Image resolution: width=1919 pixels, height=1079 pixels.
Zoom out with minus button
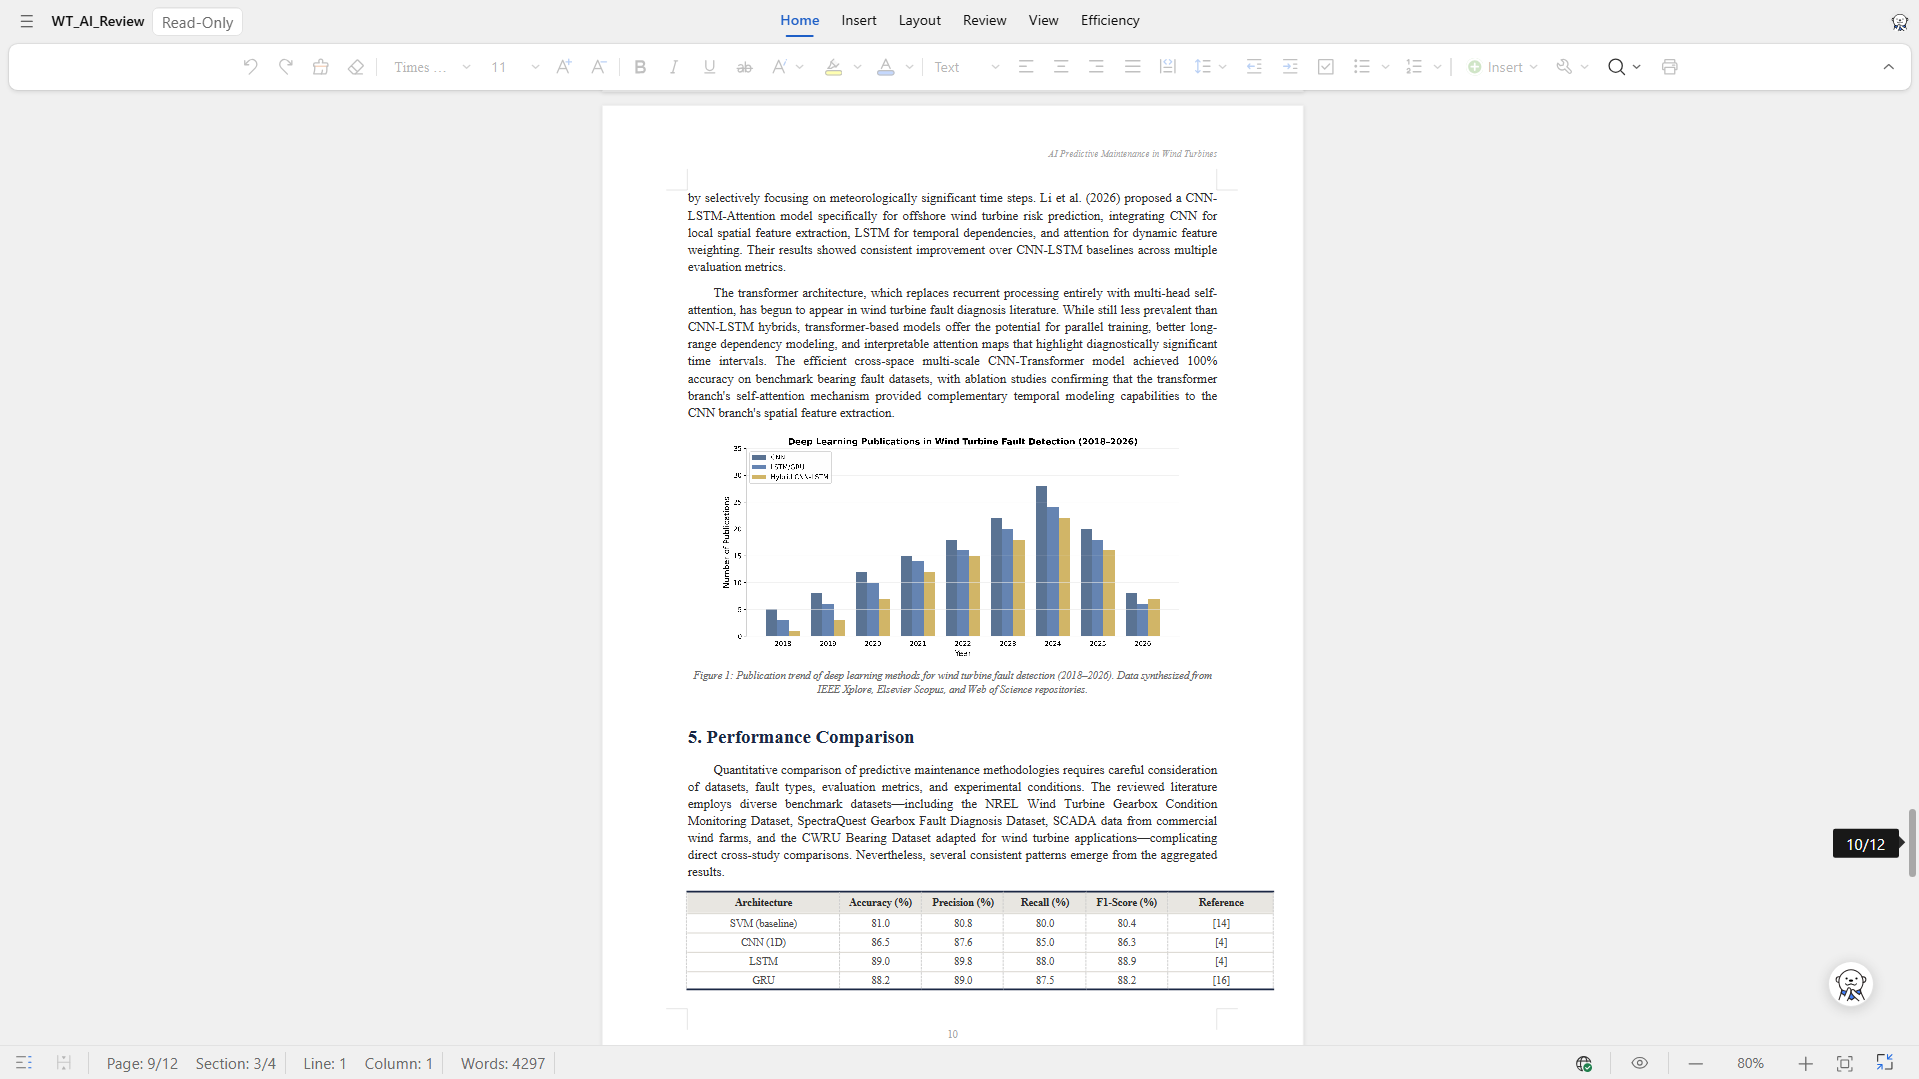1695,1063
